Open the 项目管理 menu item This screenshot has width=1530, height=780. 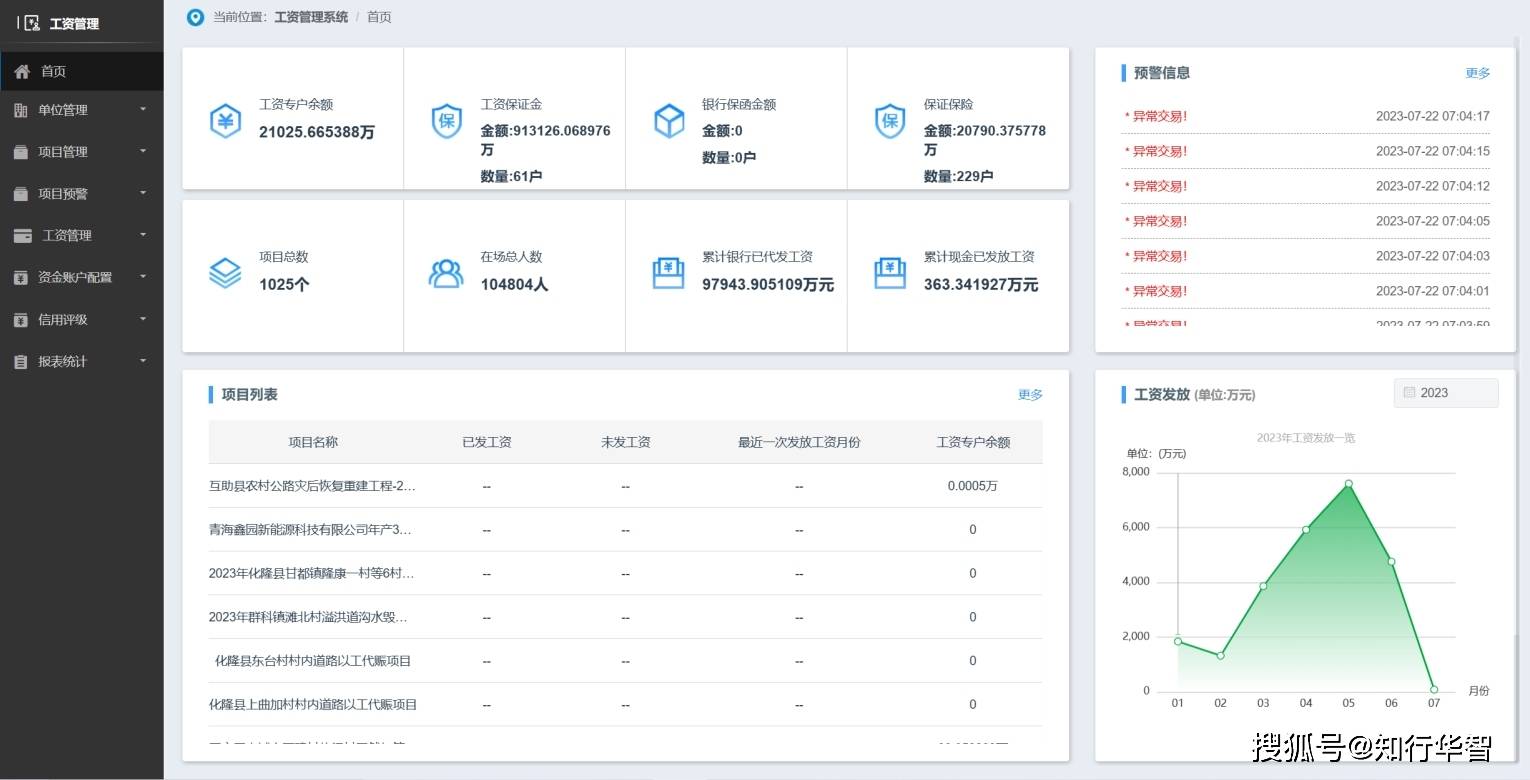82,152
